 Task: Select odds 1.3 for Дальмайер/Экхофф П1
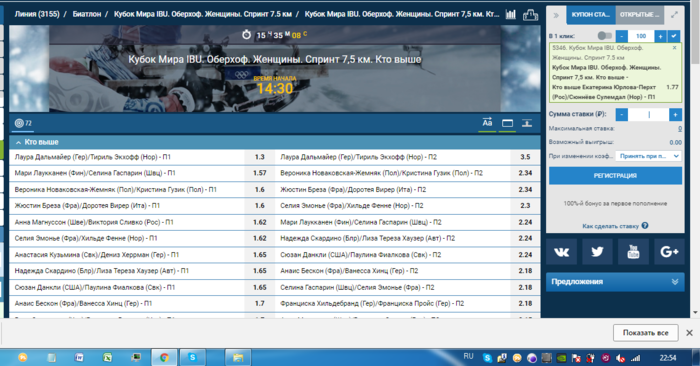pyautogui.click(x=259, y=157)
